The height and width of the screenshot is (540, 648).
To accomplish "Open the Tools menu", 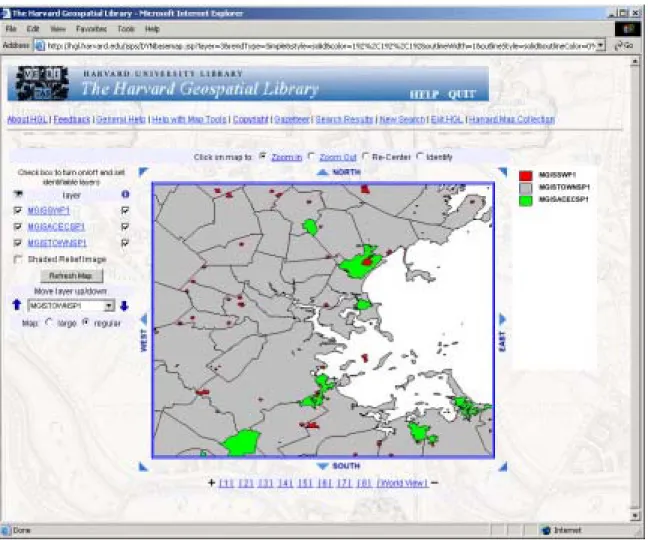I will (x=126, y=29).
